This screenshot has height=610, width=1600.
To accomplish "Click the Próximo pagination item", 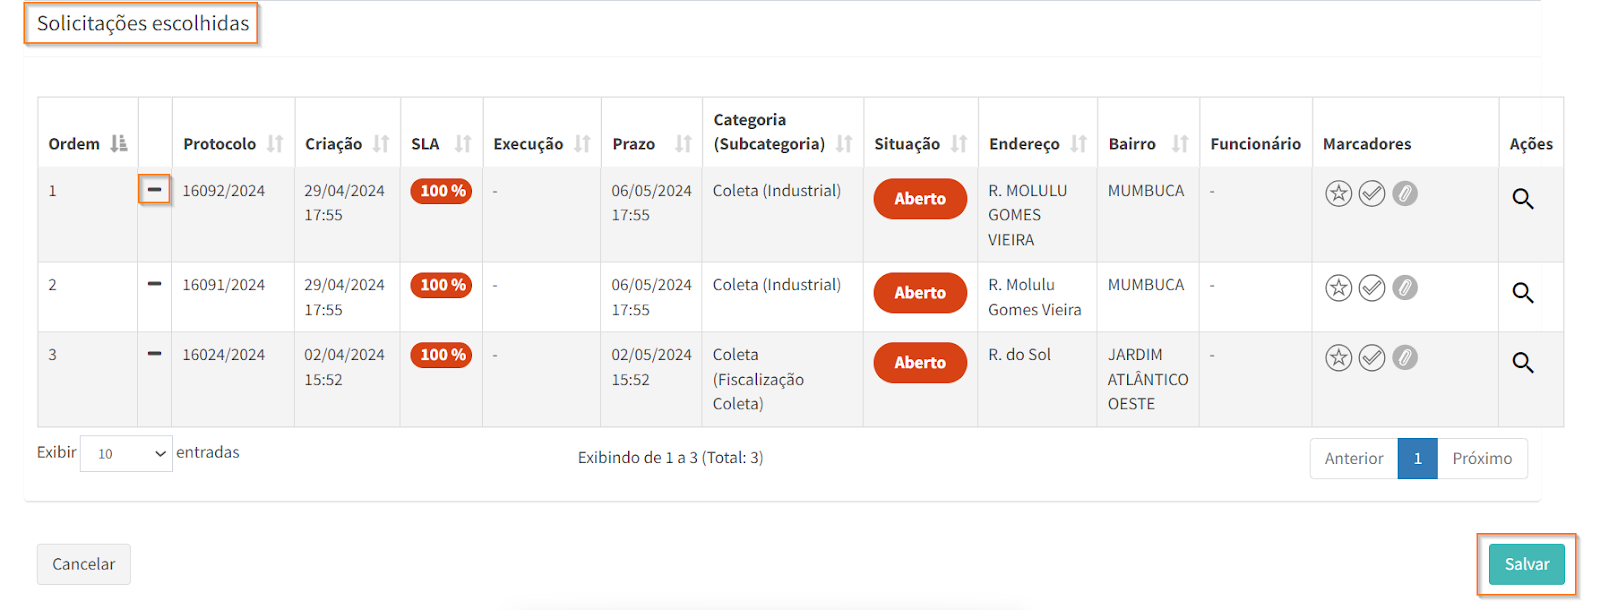I will pos(1482,459).
